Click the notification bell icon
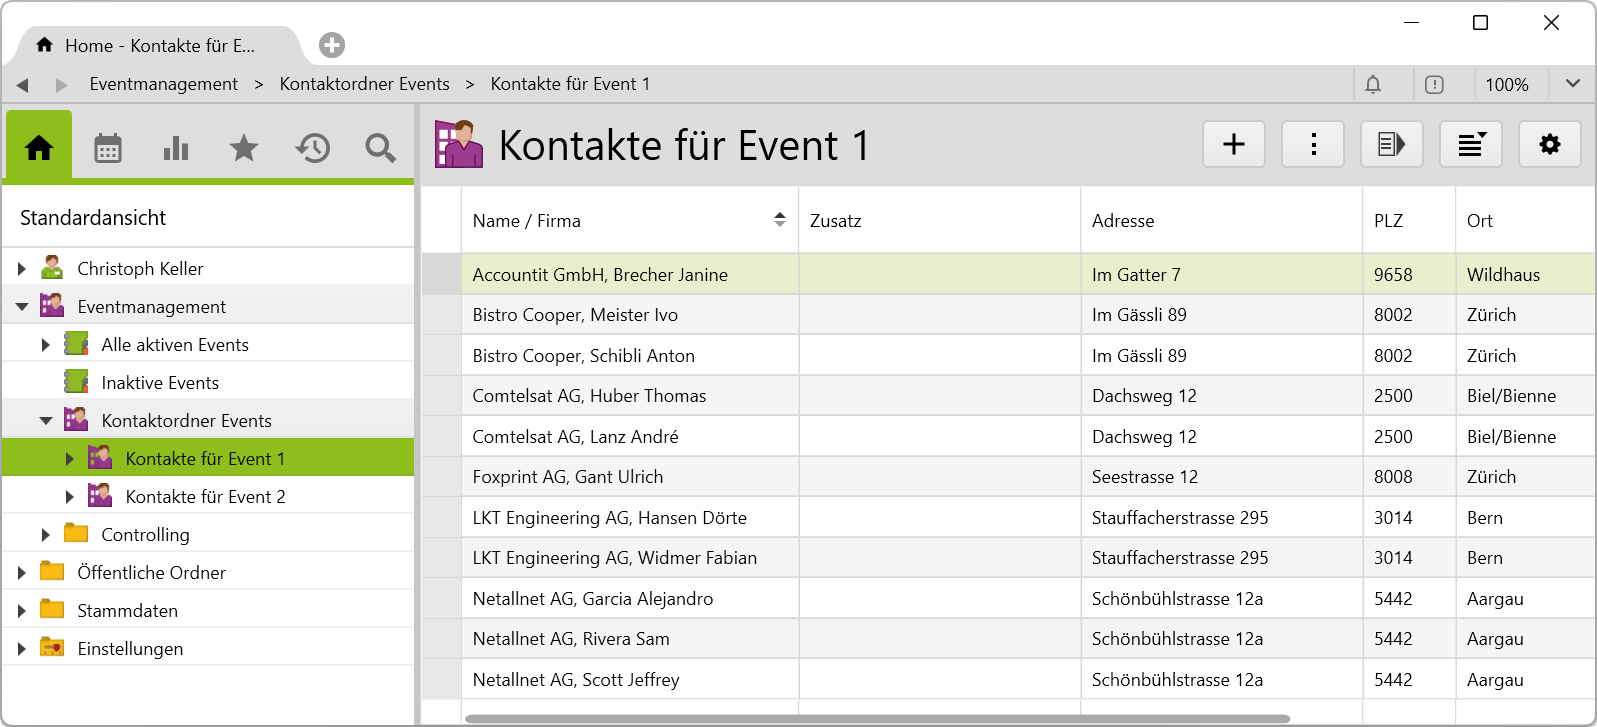 click(1373, 85)
